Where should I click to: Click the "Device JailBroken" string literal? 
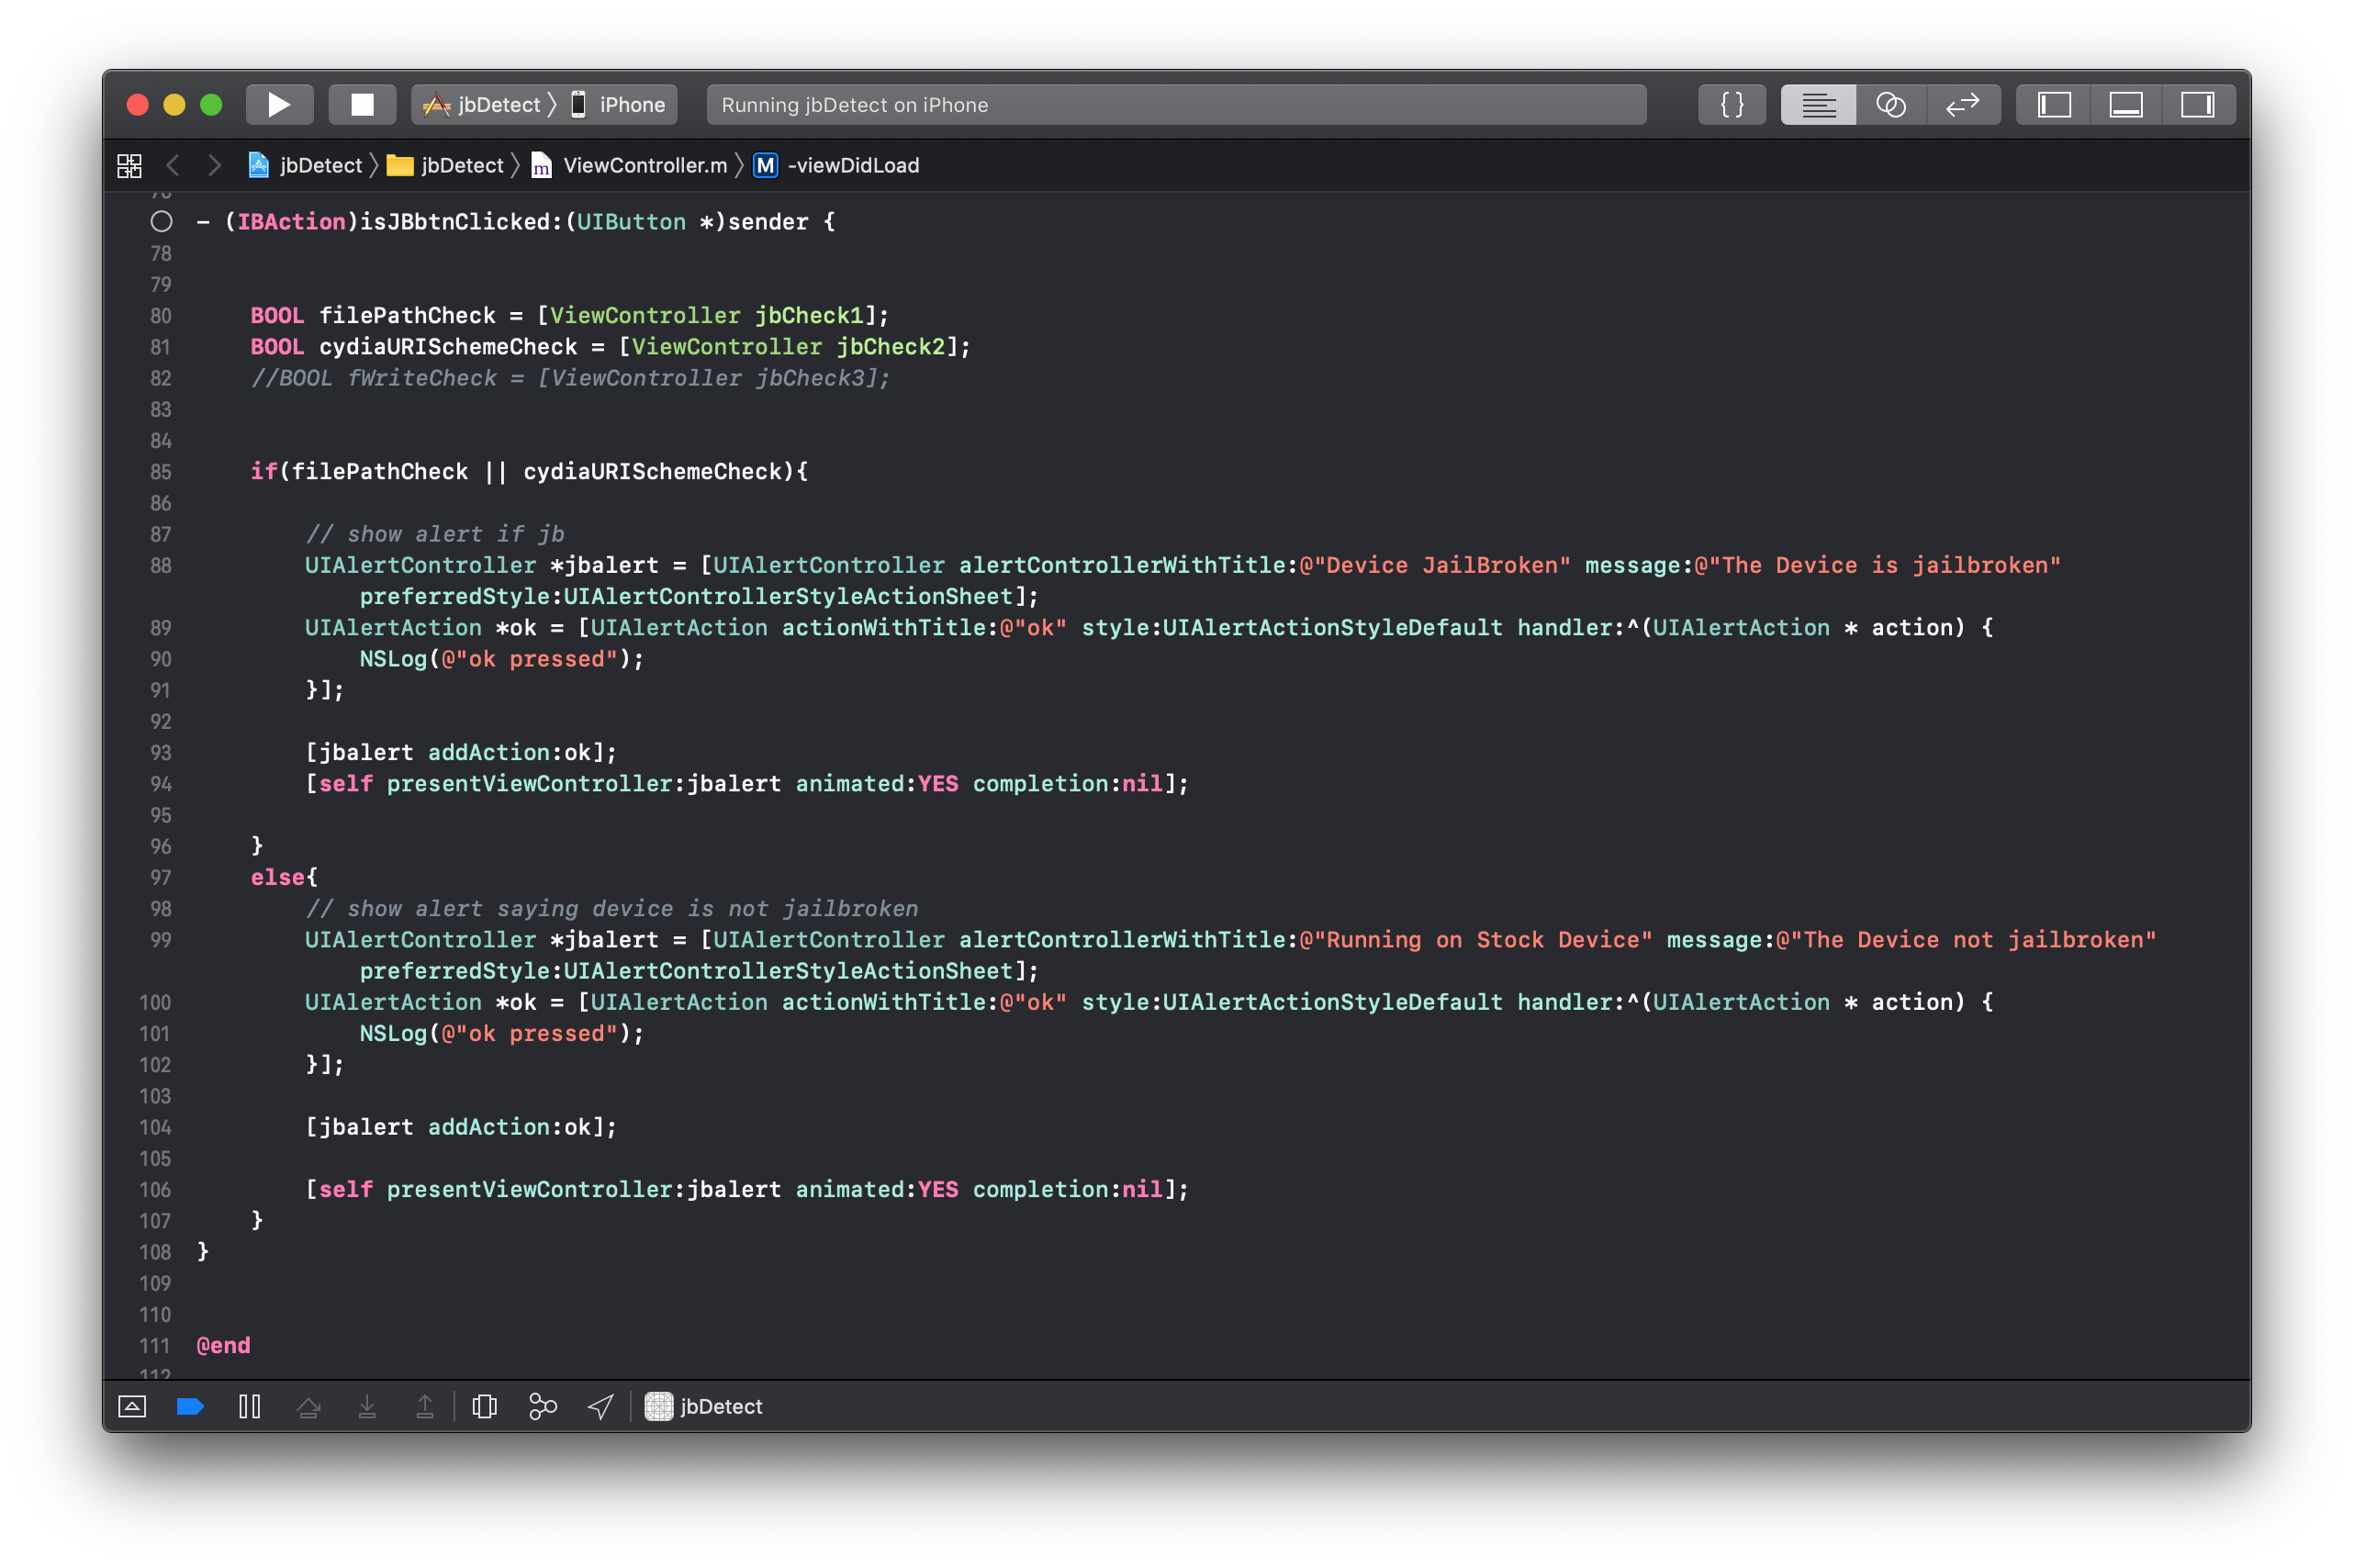(x=1435, y=566)
